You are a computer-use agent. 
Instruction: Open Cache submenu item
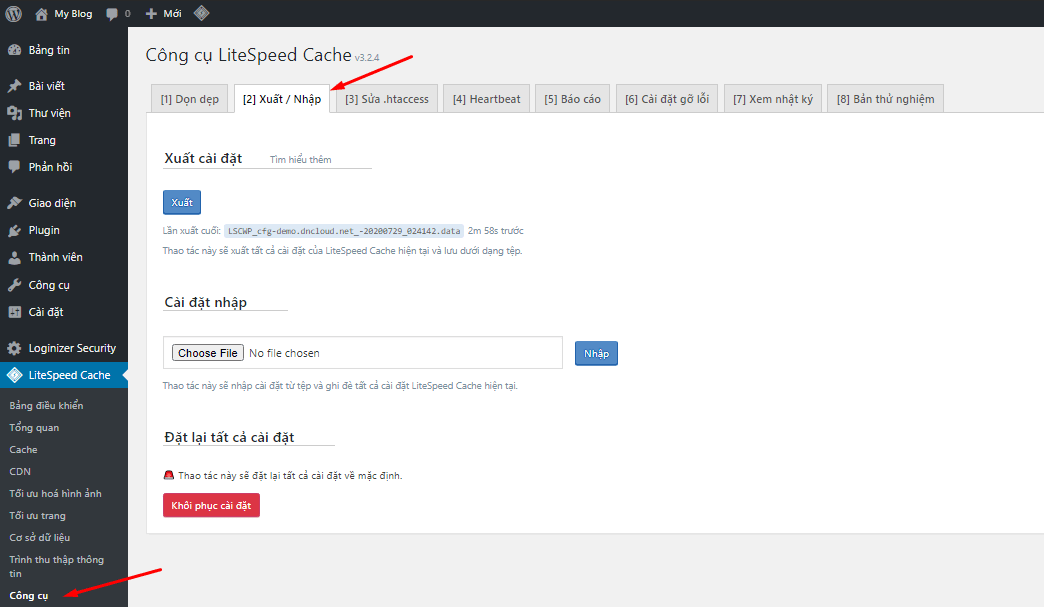[23, 449]
